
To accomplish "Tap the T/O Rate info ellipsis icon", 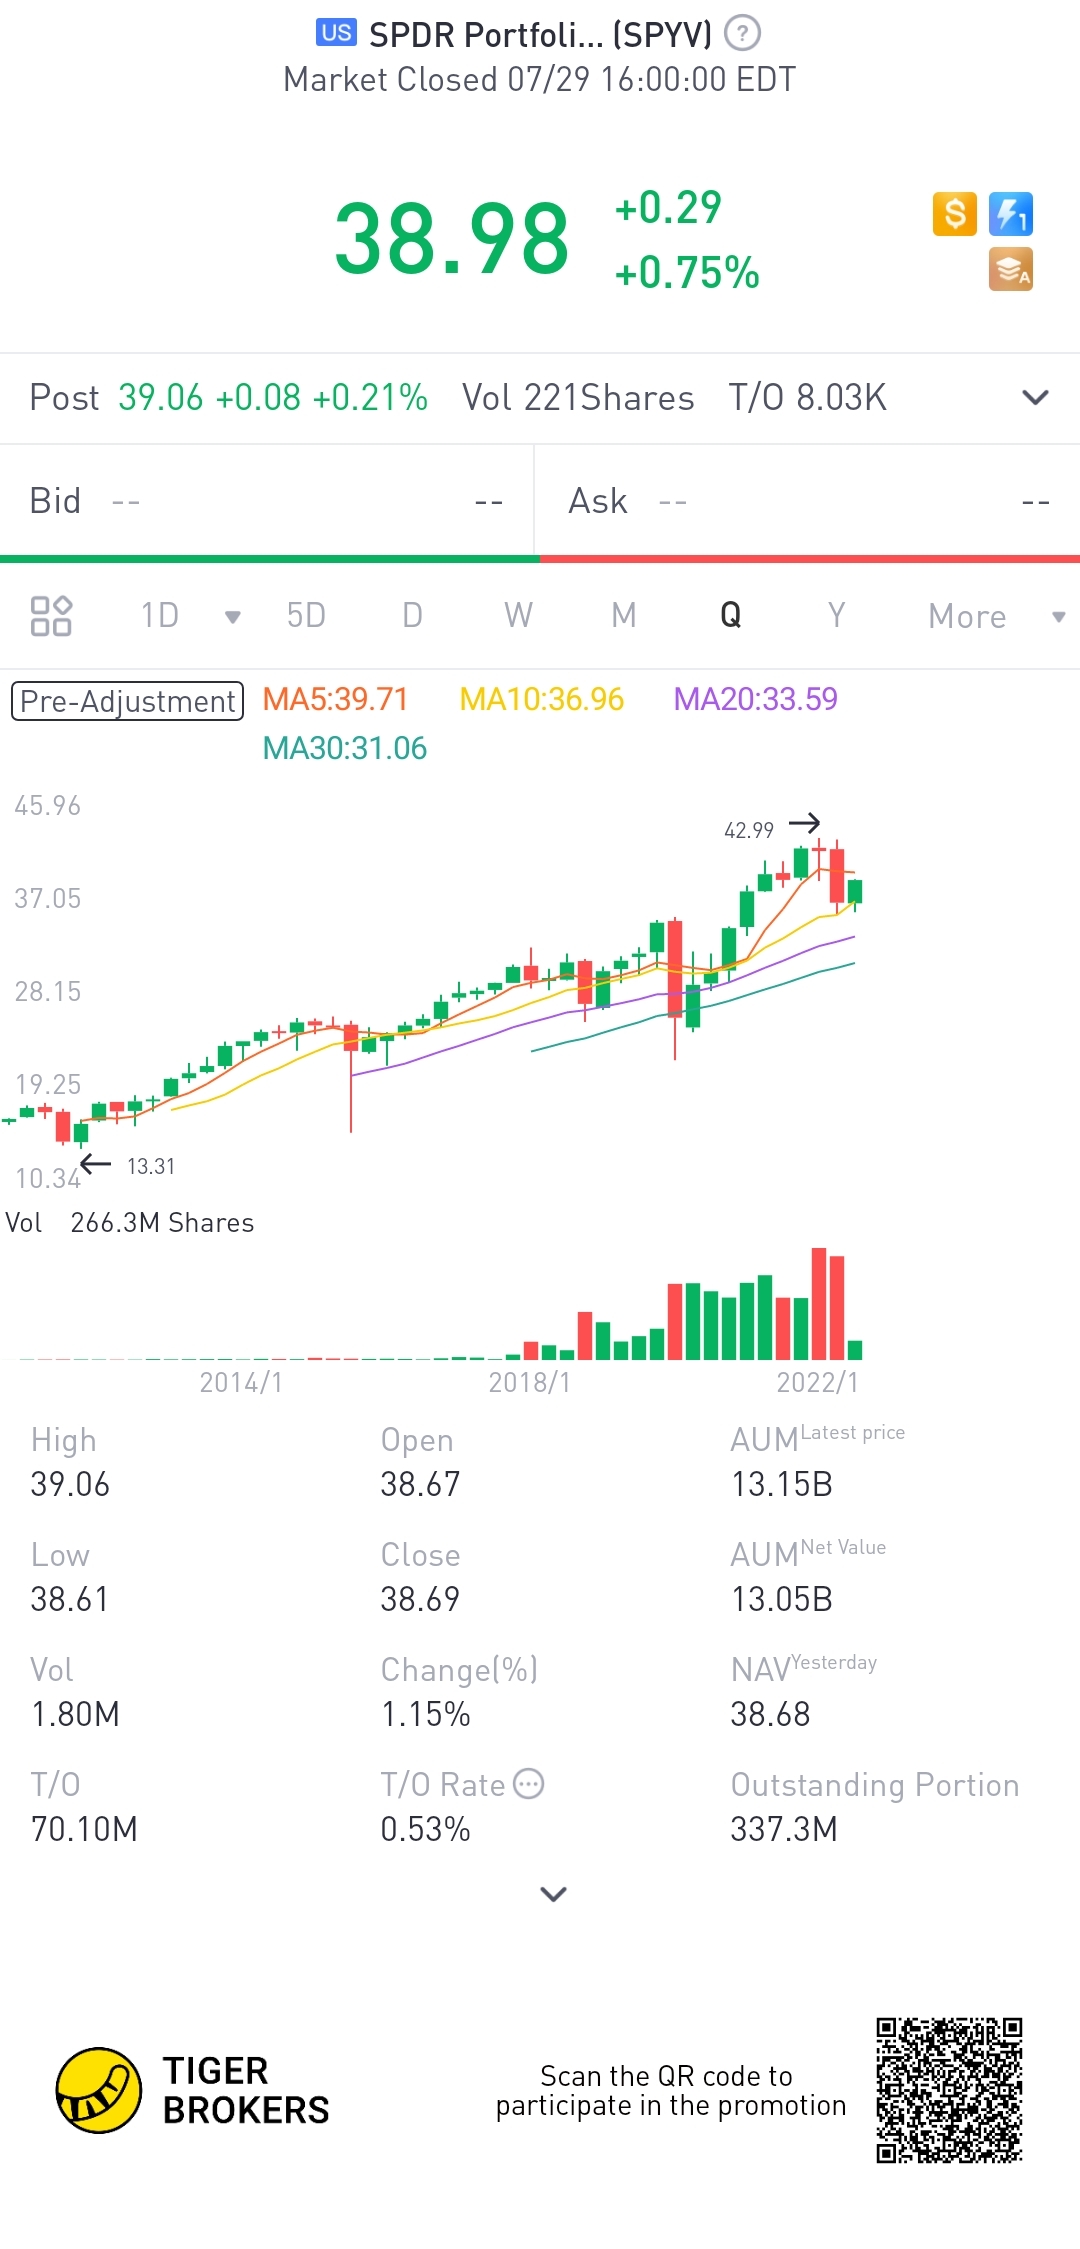I will point(528,1784).
